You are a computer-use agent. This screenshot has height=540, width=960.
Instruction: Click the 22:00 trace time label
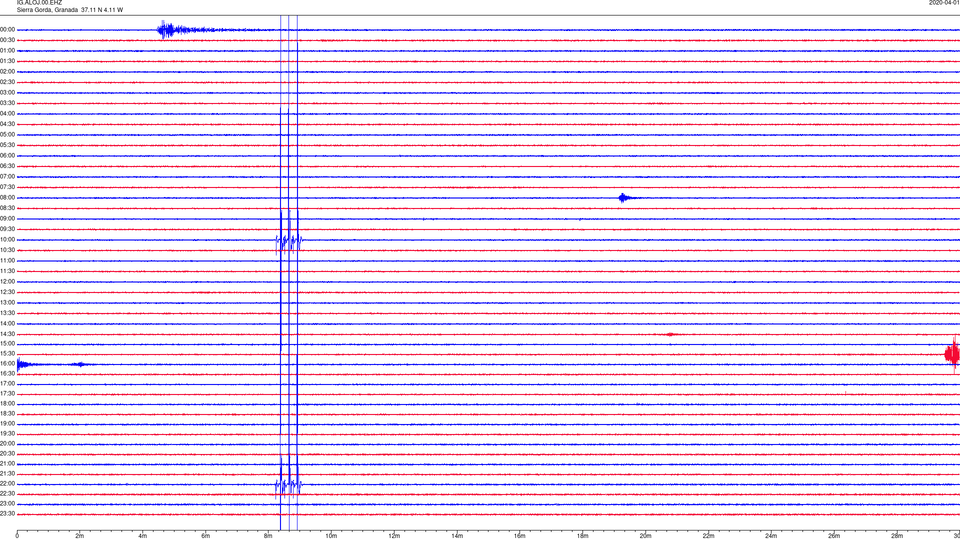(x=7, y=484)
